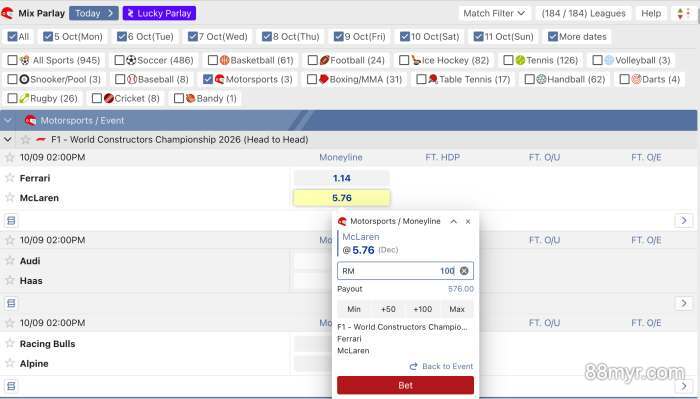Click the helmet icon in the bet slip
This screenshot has width=700, height=399.
pyautogui.click(x=342, y=221)
